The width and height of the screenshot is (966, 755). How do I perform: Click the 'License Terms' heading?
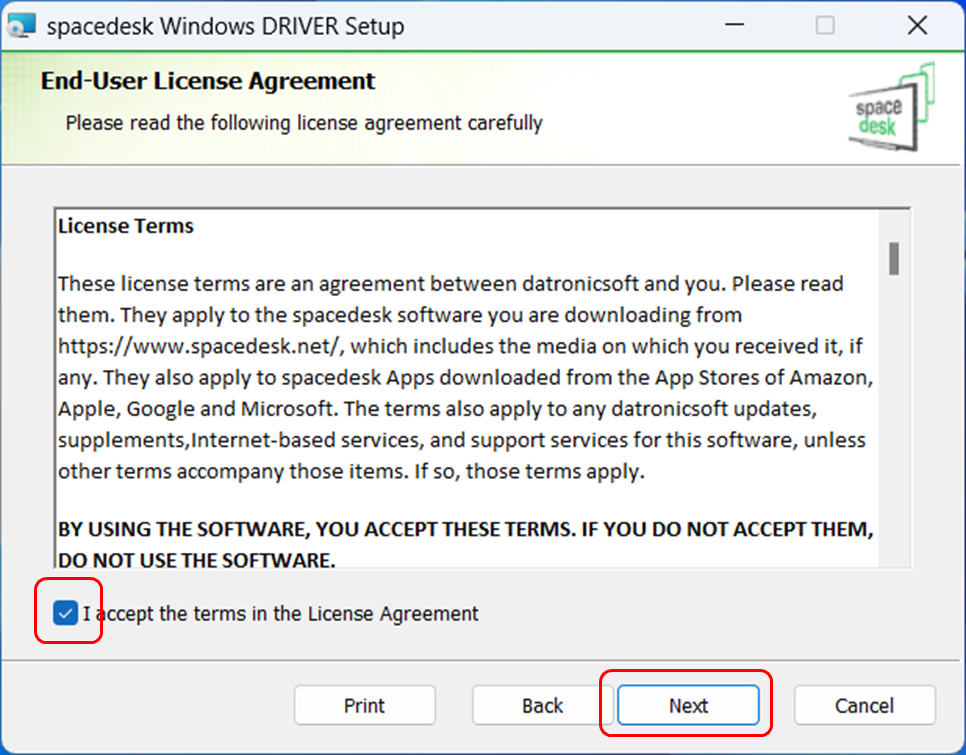(126, 226)
